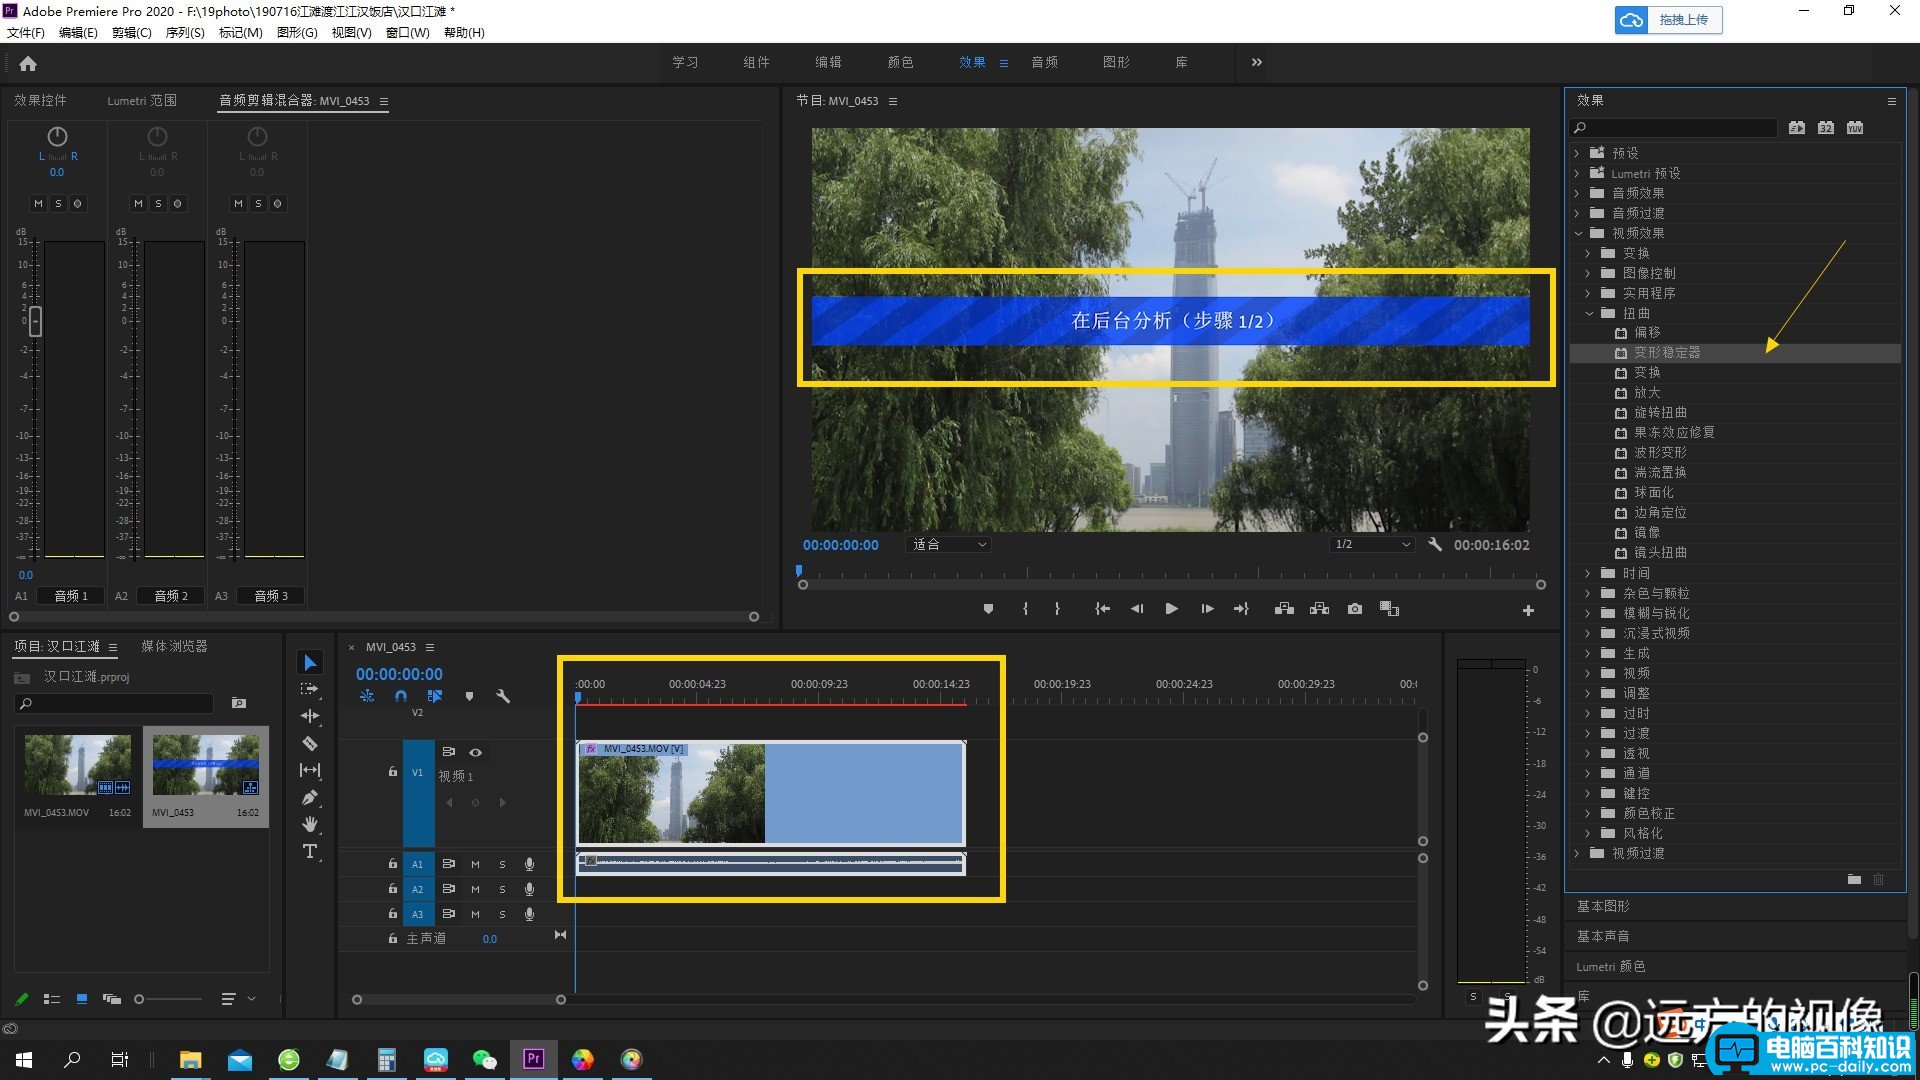The width and height of the screenshot is (1920, 1080).
Task: Expand the 基本图形 panel
Action: [x=1603, y=906]
